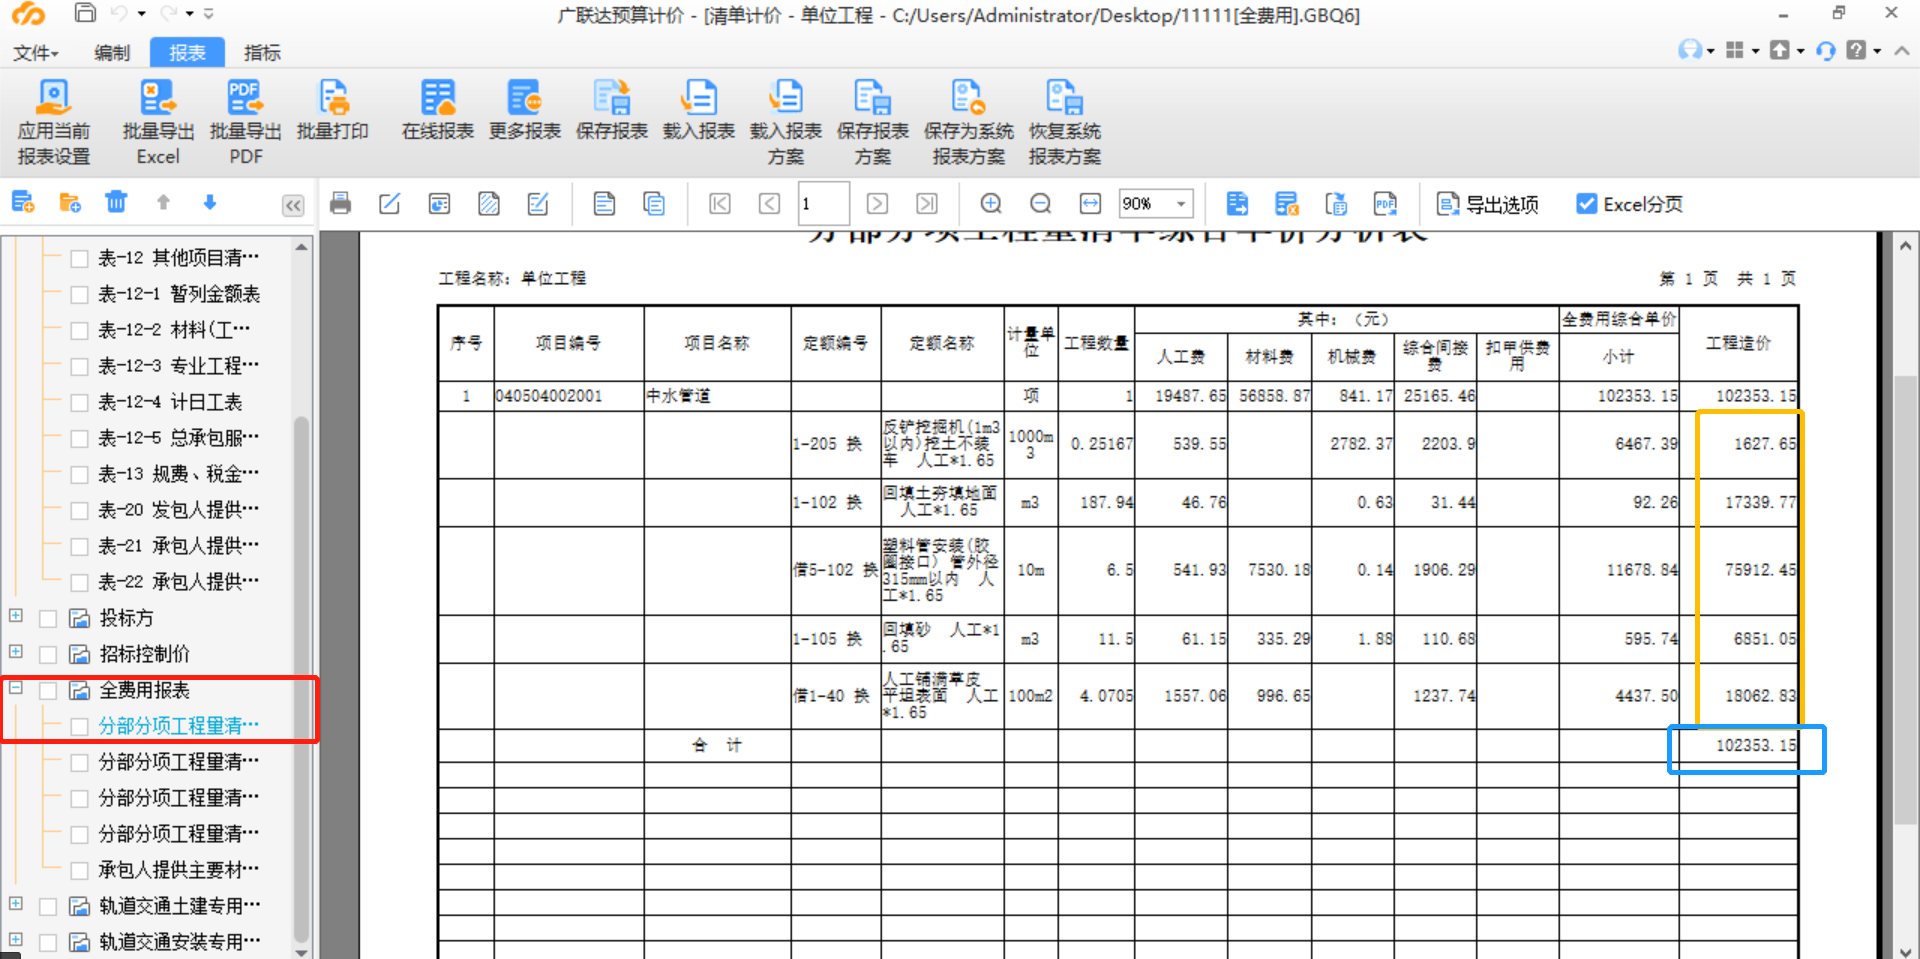The height and width of the screenshot is (959, 1920).
Task: Click 批量导出Excel icon
Action: tap(158, 122)
